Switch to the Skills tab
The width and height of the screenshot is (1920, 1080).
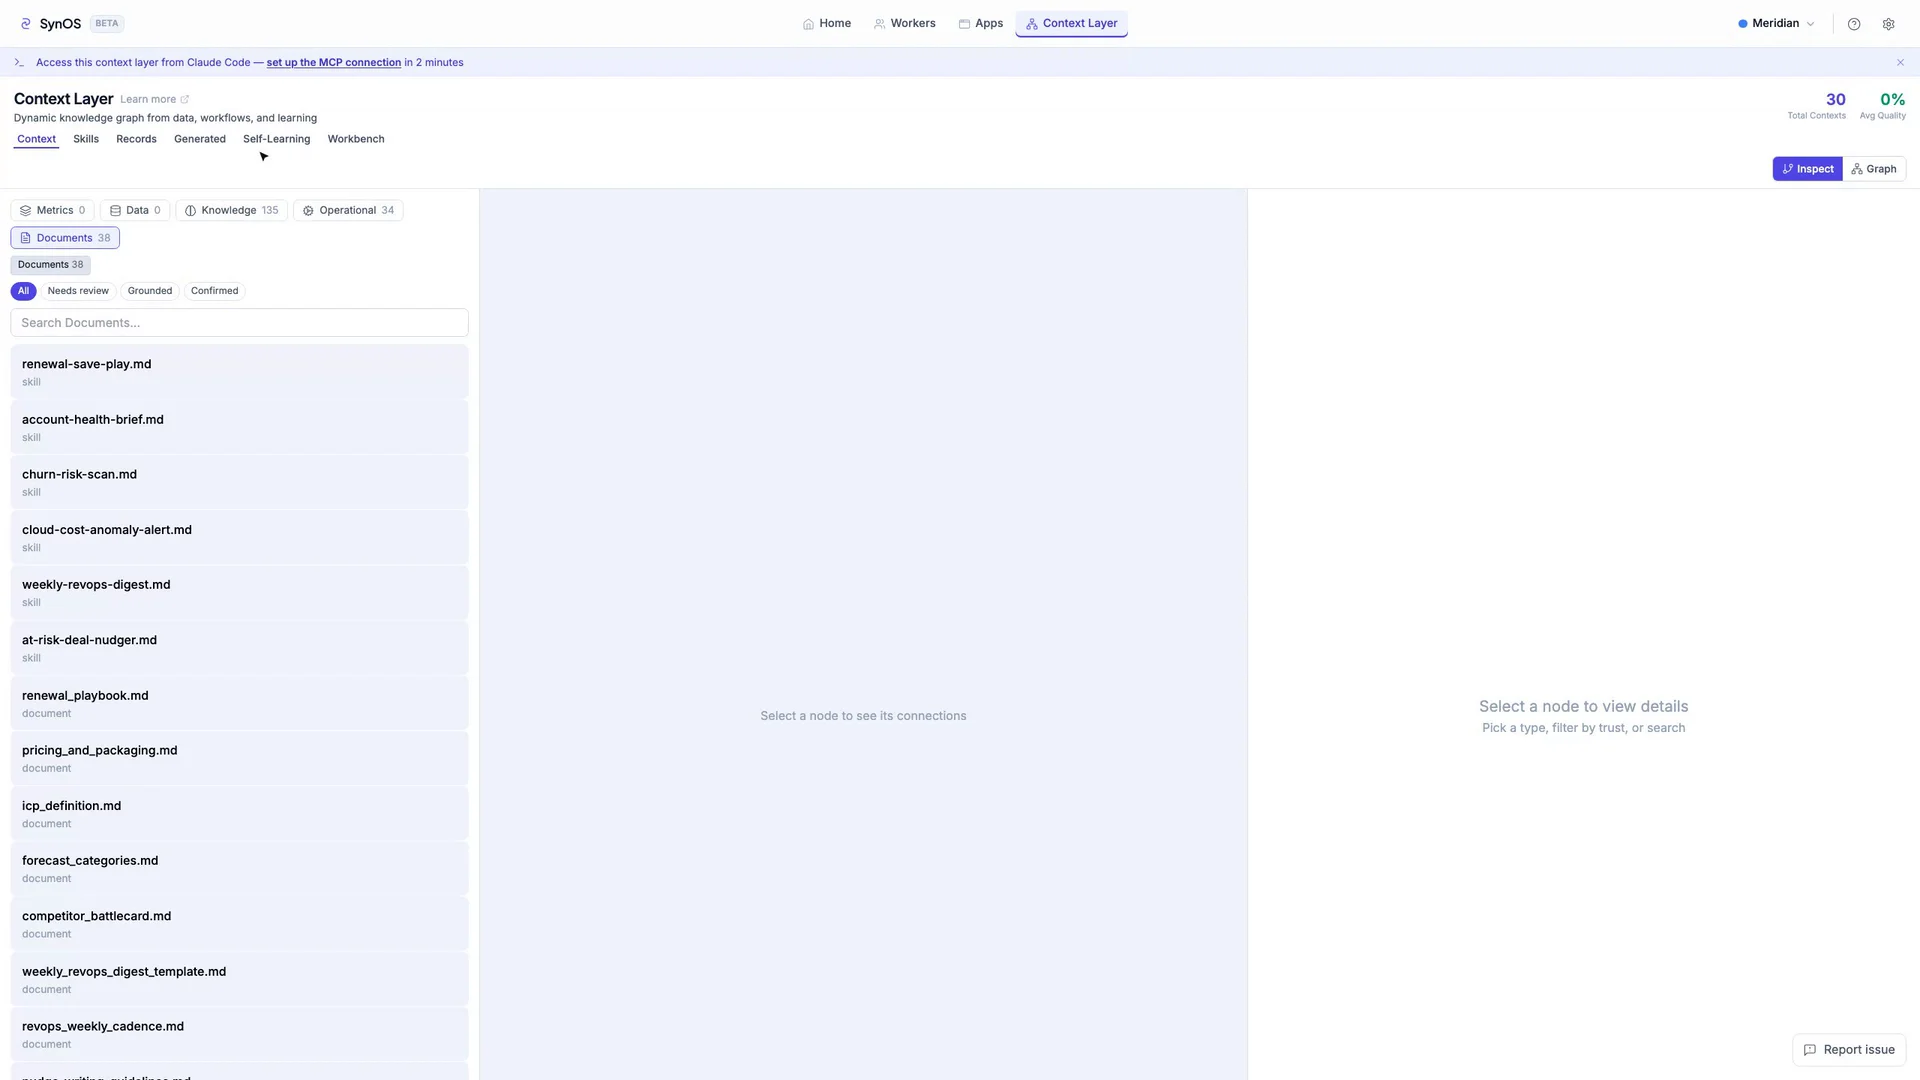pyautogui.click(x=86, y=139)
